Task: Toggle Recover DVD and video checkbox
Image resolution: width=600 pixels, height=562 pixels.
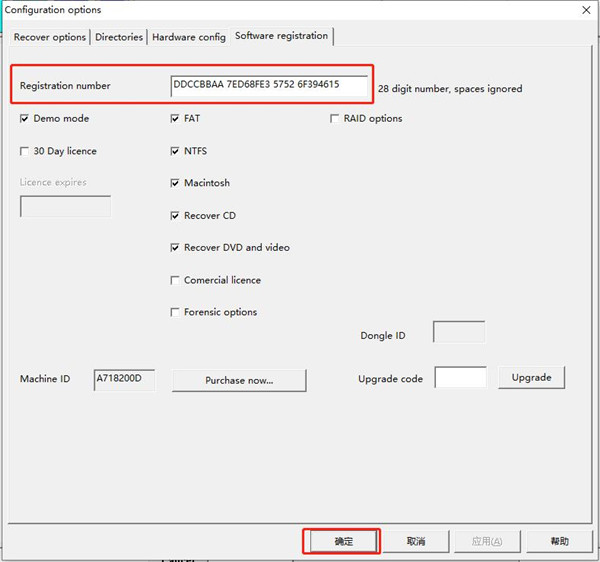Action: click(x=176, y=248)
